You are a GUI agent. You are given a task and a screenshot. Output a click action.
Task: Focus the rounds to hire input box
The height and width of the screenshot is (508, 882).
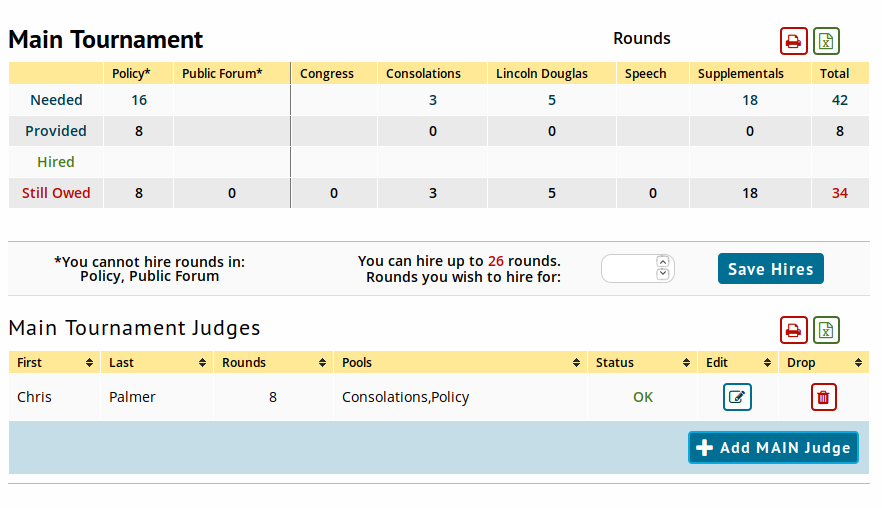tap(628, 268)
